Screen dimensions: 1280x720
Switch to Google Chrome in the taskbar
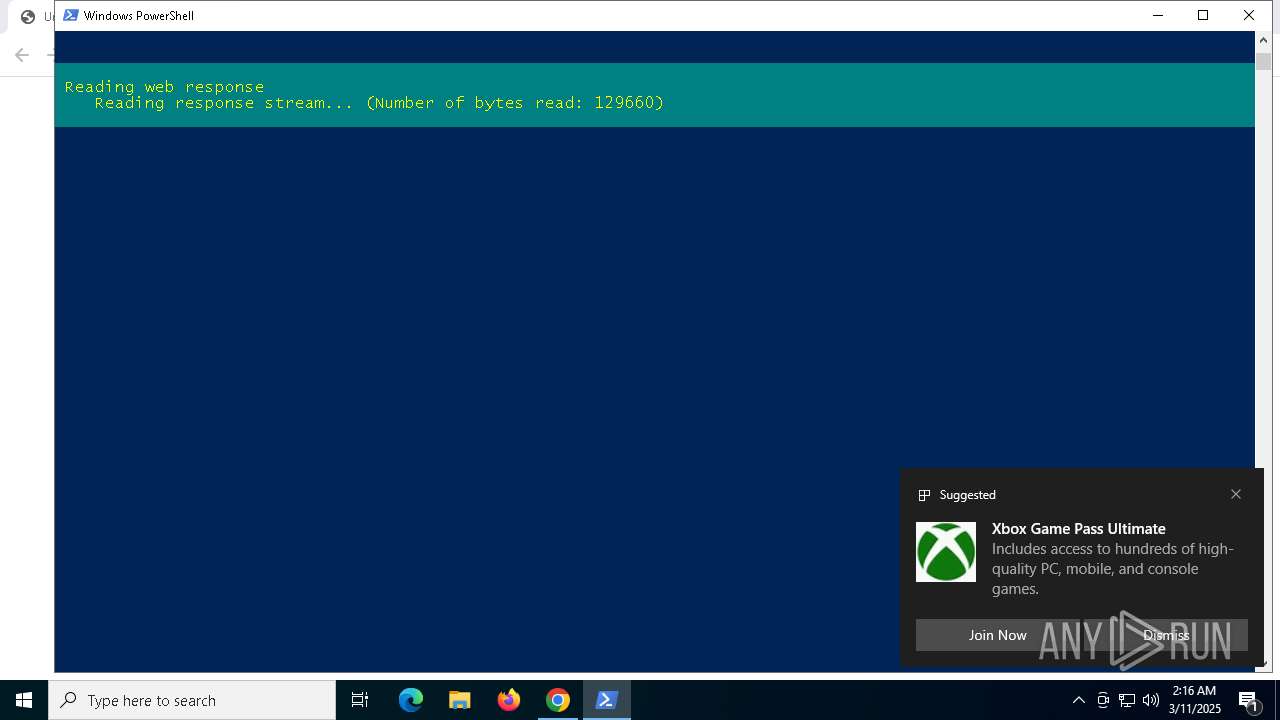pyautogui.click(x=558, y=700)
